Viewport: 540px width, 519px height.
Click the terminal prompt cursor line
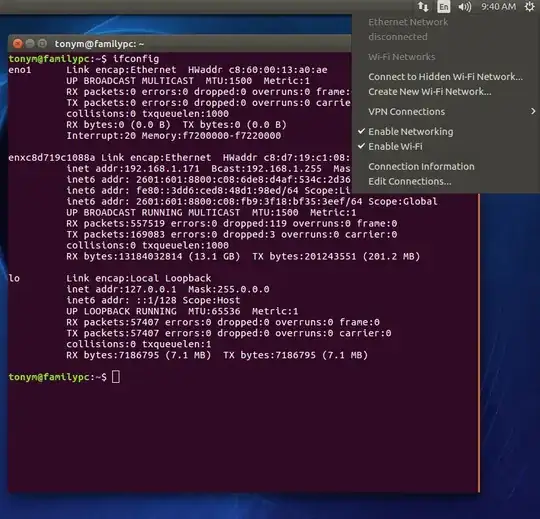pyautogui.click(x=64, y=377)
